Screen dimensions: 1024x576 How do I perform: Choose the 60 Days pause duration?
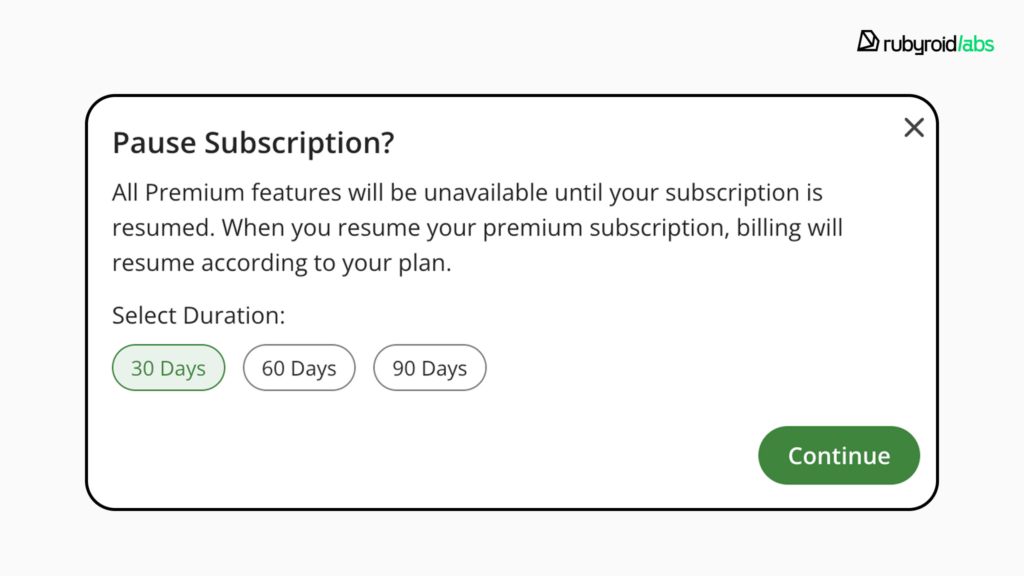tap(299, 368)
